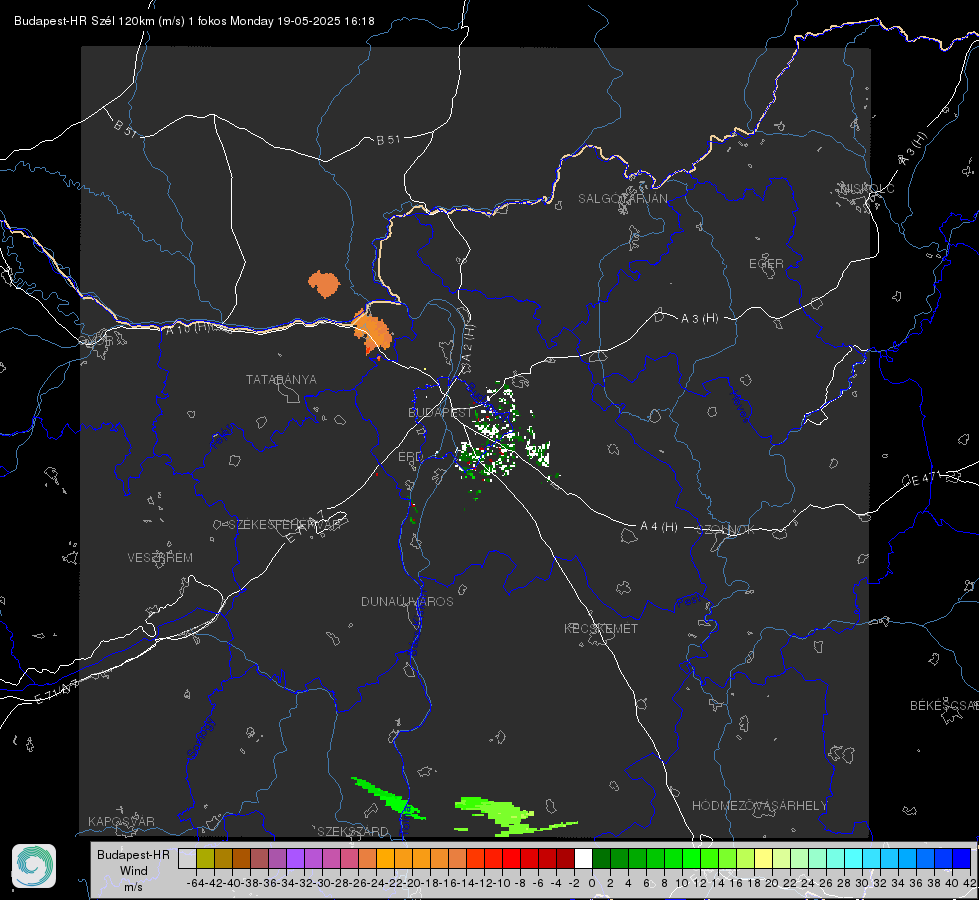Image resolution: width=979 pixels, height=900 pixels.
Task: Click the SZEKSZARD city label
Action: pyautogui.click(x=353, y=831)
